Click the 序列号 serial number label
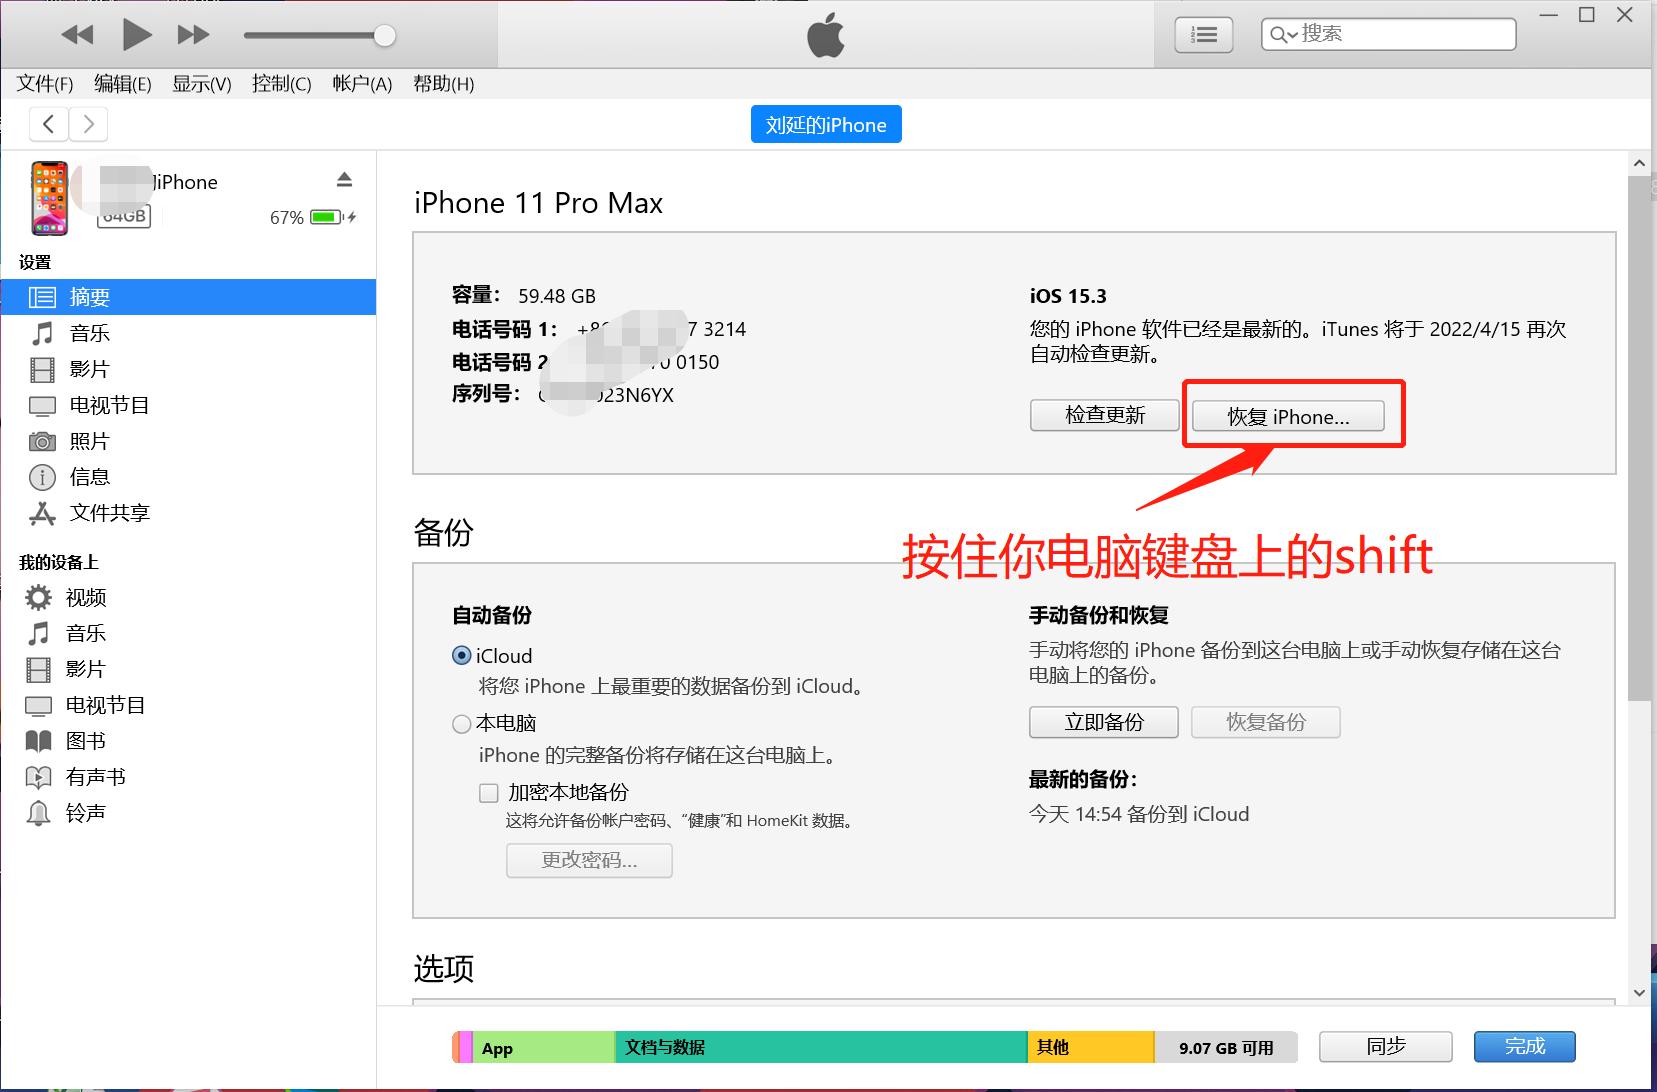The height and width of the screenshot is (1092, 1657). tap(485, 394)
